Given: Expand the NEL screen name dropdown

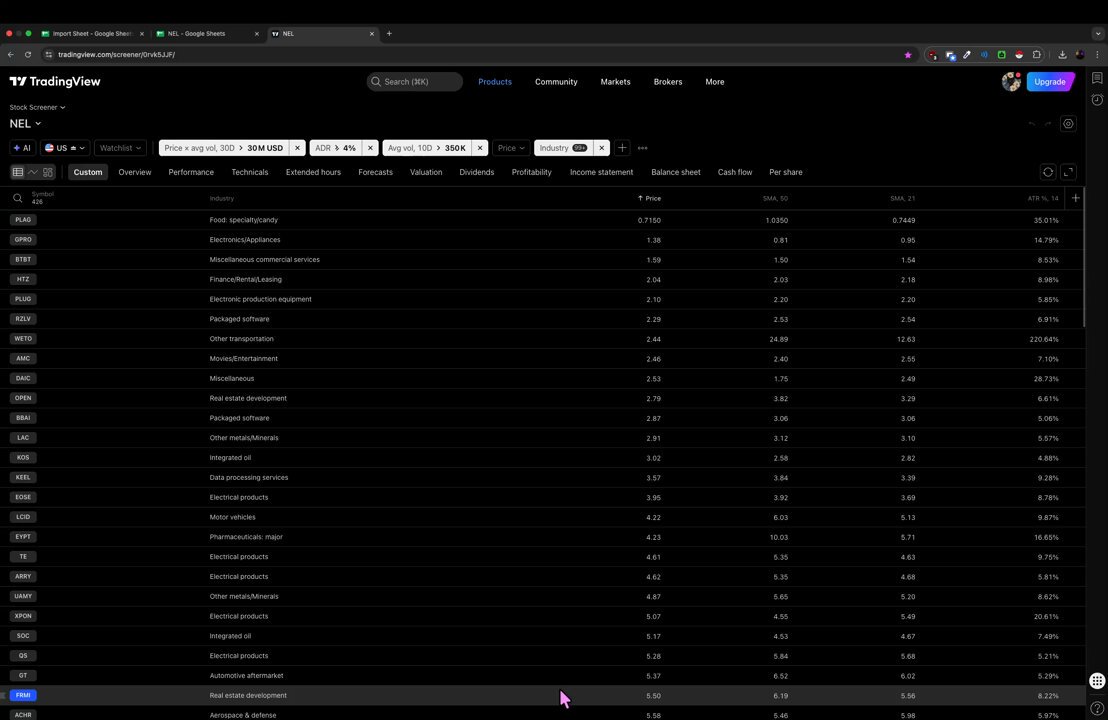Looking at the screenshot, I should click(25, 124).
